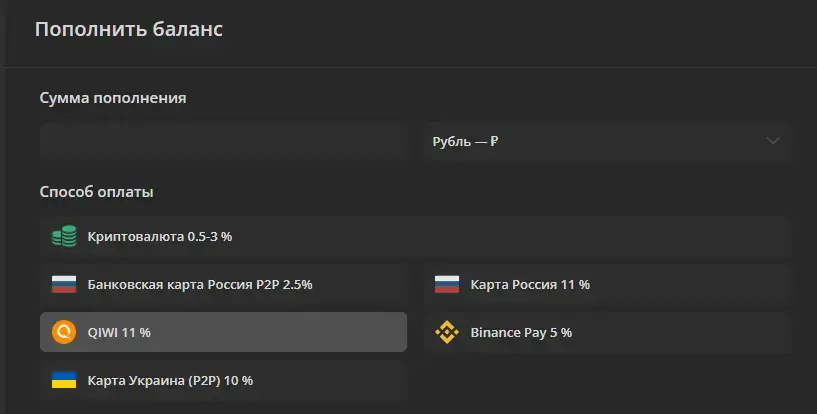
Task: Pick Карта Россия 11 % as payment method
Action: coord(608,284)
